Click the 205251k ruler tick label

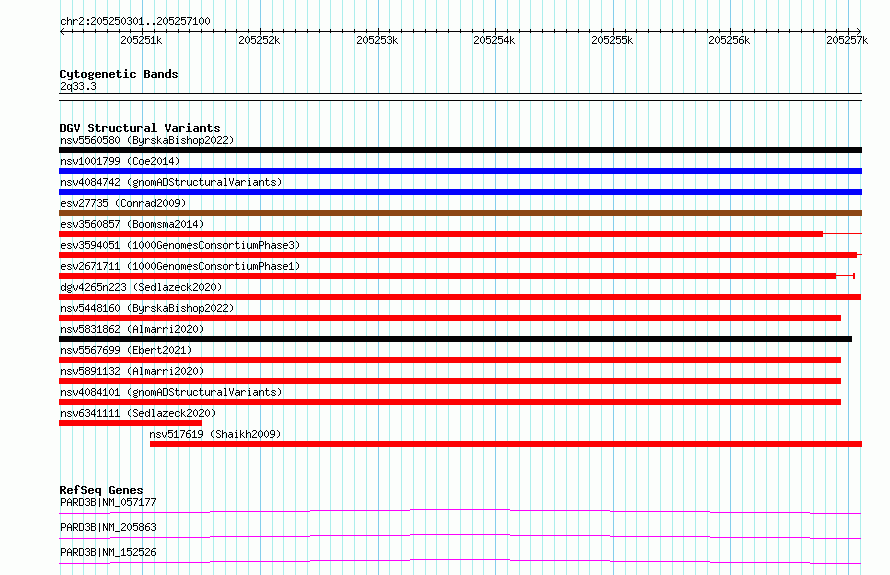[141, 40]
